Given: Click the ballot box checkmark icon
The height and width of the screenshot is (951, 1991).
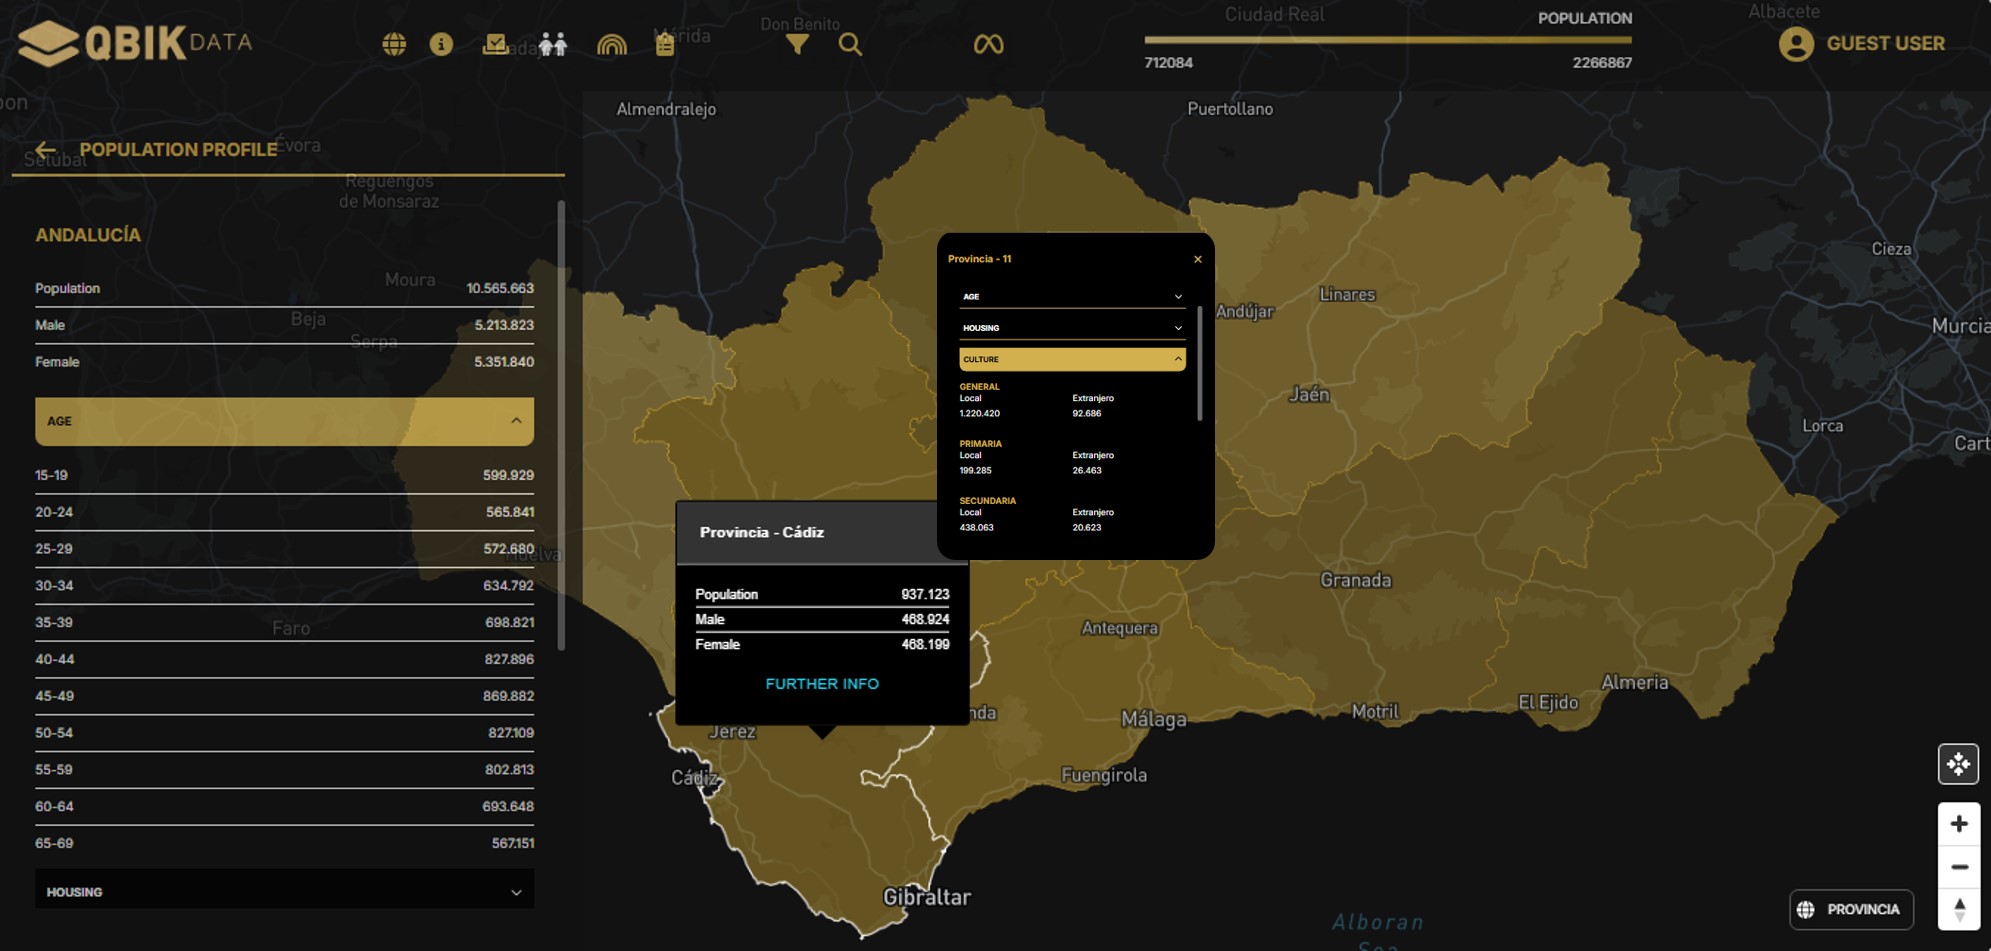Looking at the screenshot, I should [x=495, y=44].
